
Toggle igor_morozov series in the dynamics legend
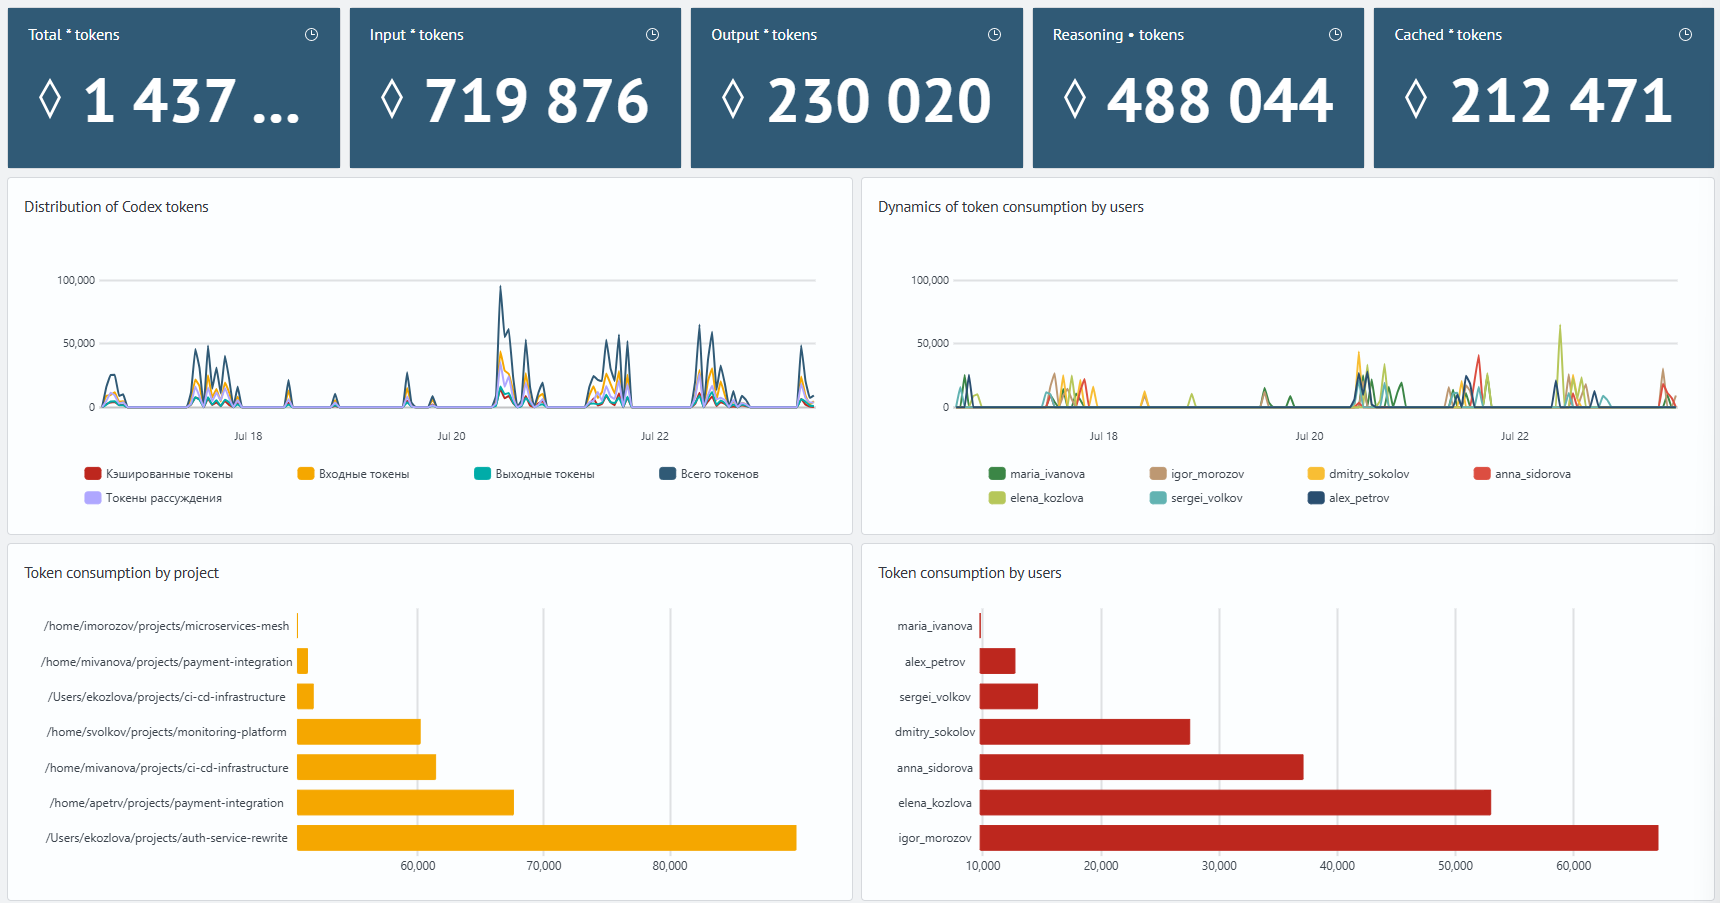[x=1197, y=474]
